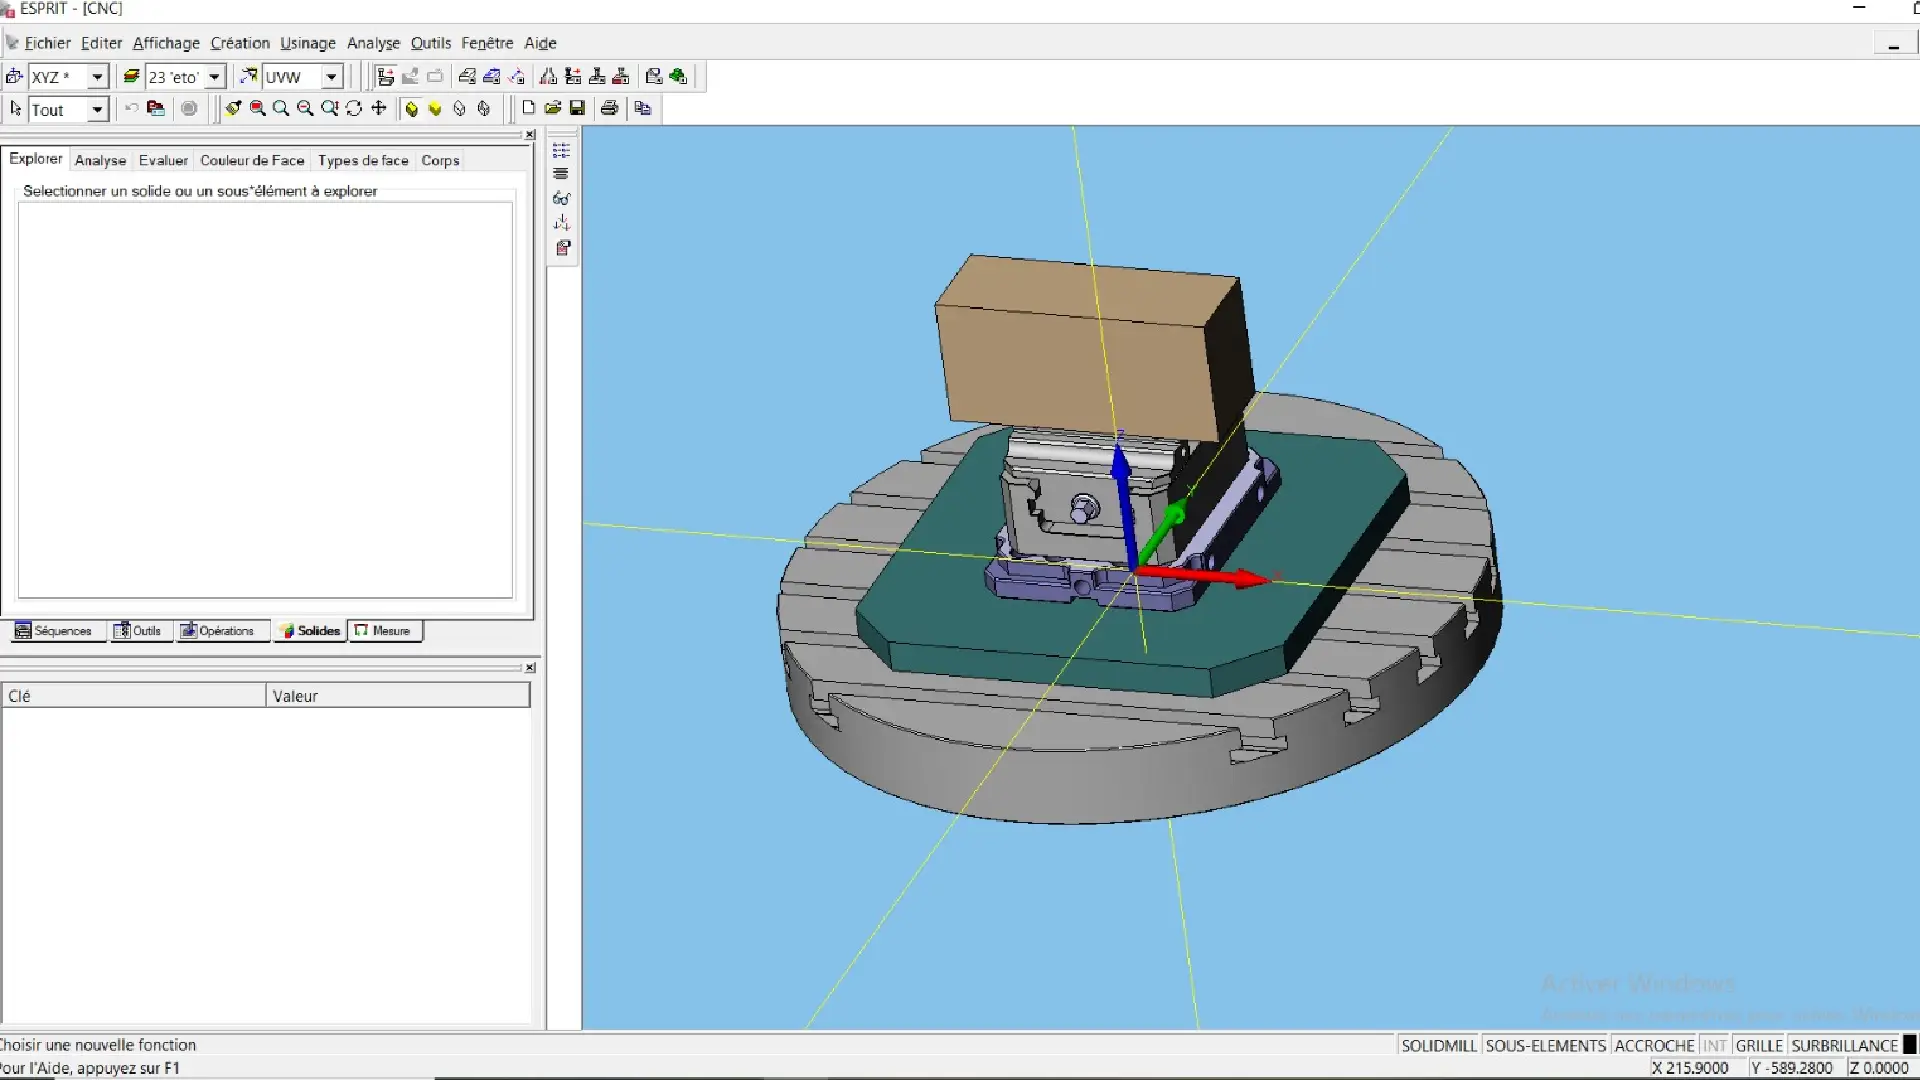Toggle the ACCROCHE snap mode

[1654, 1045]
